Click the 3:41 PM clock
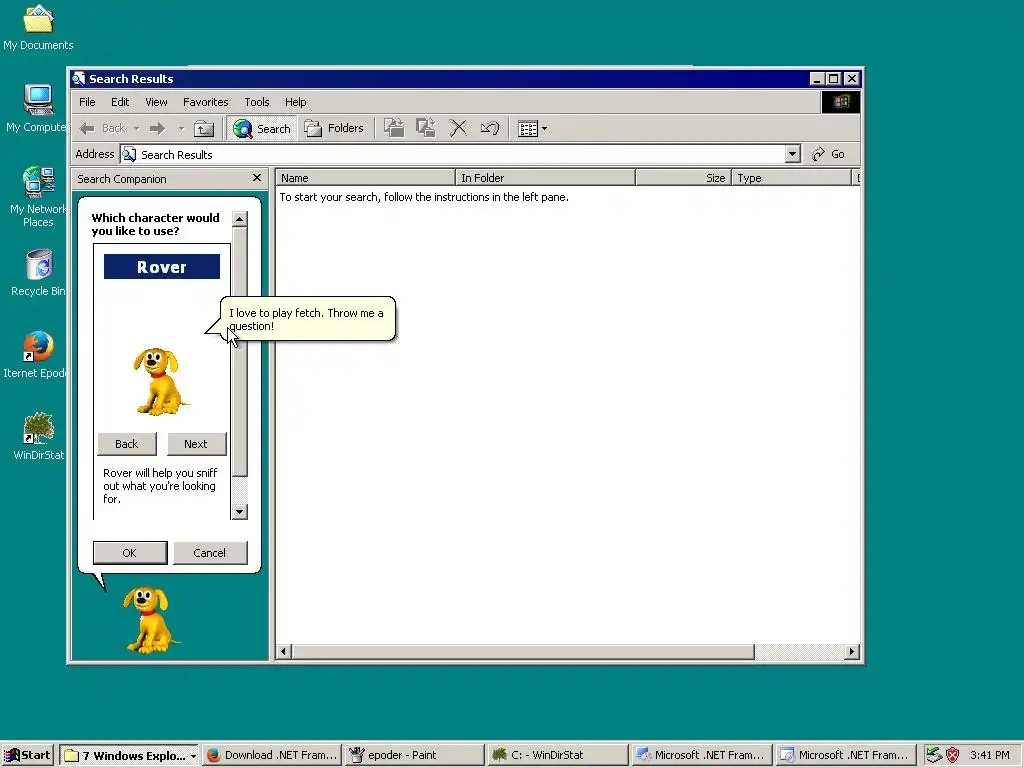This screenshot has height=768, width=1024. [990, 756]
